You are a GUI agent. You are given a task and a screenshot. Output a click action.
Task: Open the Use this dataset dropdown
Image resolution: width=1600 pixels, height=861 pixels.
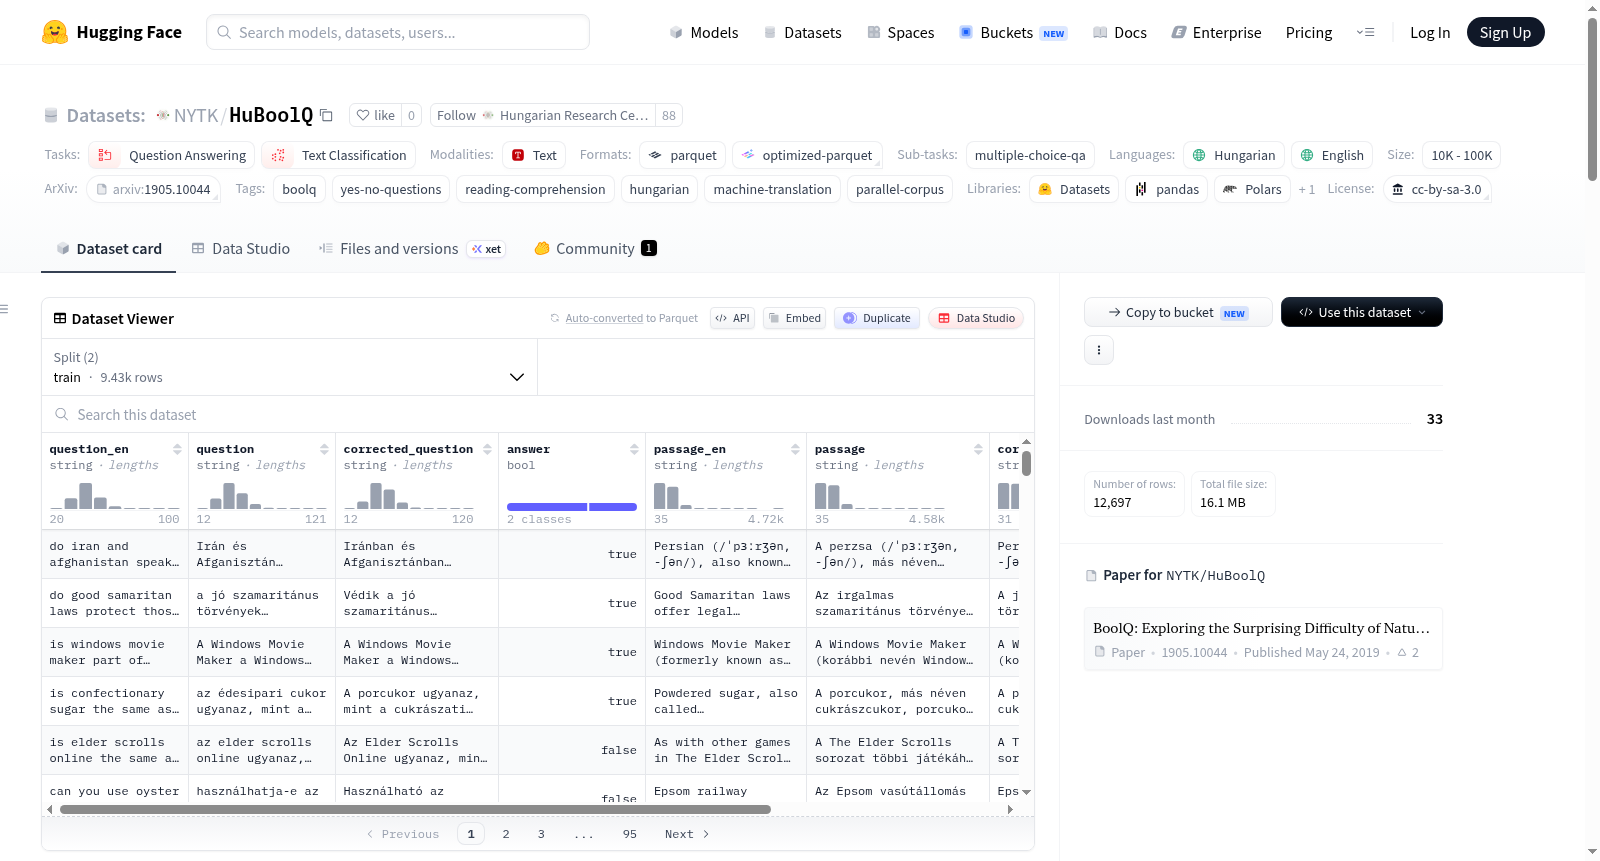click(1362, 312)
